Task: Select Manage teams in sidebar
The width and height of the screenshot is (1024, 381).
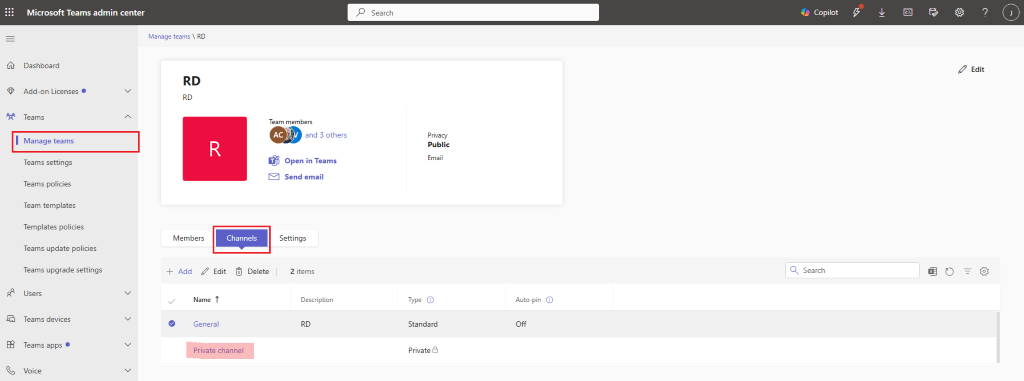Action: [49, 141]
